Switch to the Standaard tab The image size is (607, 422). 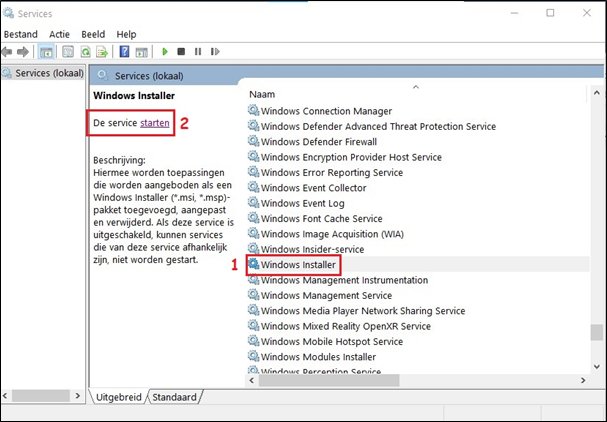[174, 397]
